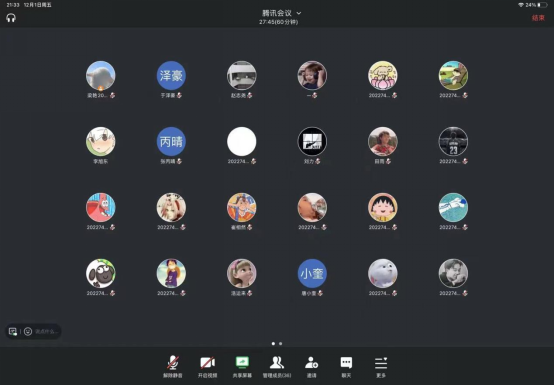Image resolution: width=554 pixels, height=385 pixels.
Task: Tap the black-and-white man portrait avatar
Action: (x=453, y=273)
